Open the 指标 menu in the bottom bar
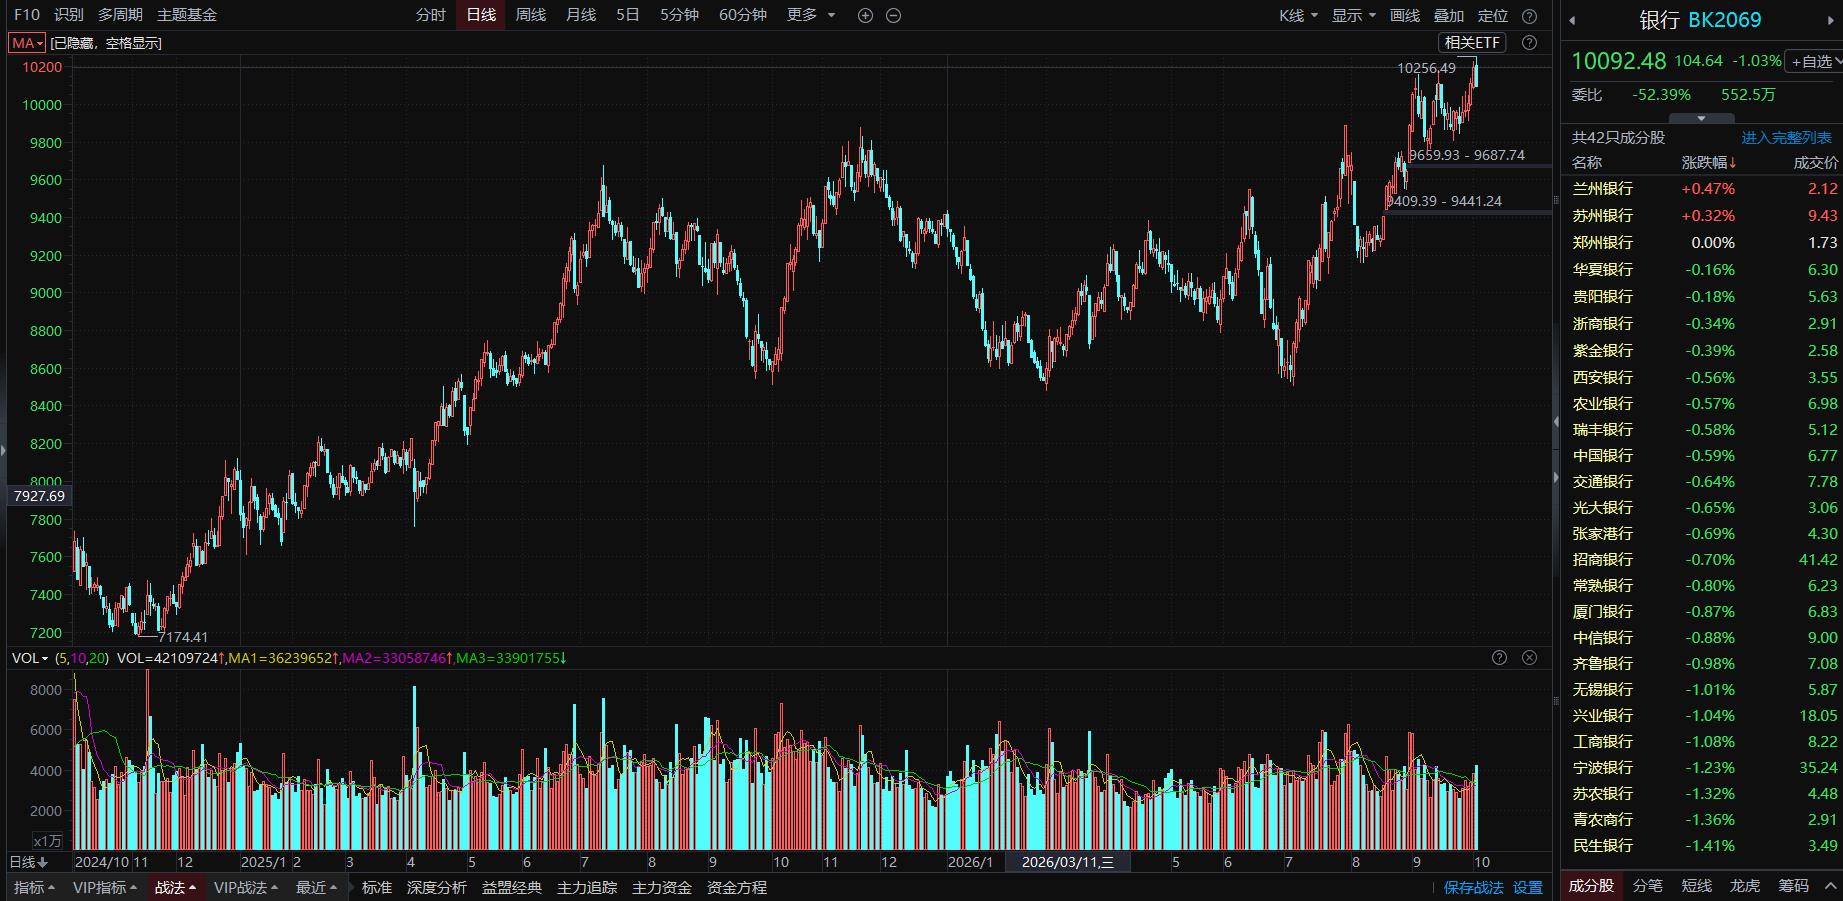This screenshot has height=901, width=1843. (35, 887)
